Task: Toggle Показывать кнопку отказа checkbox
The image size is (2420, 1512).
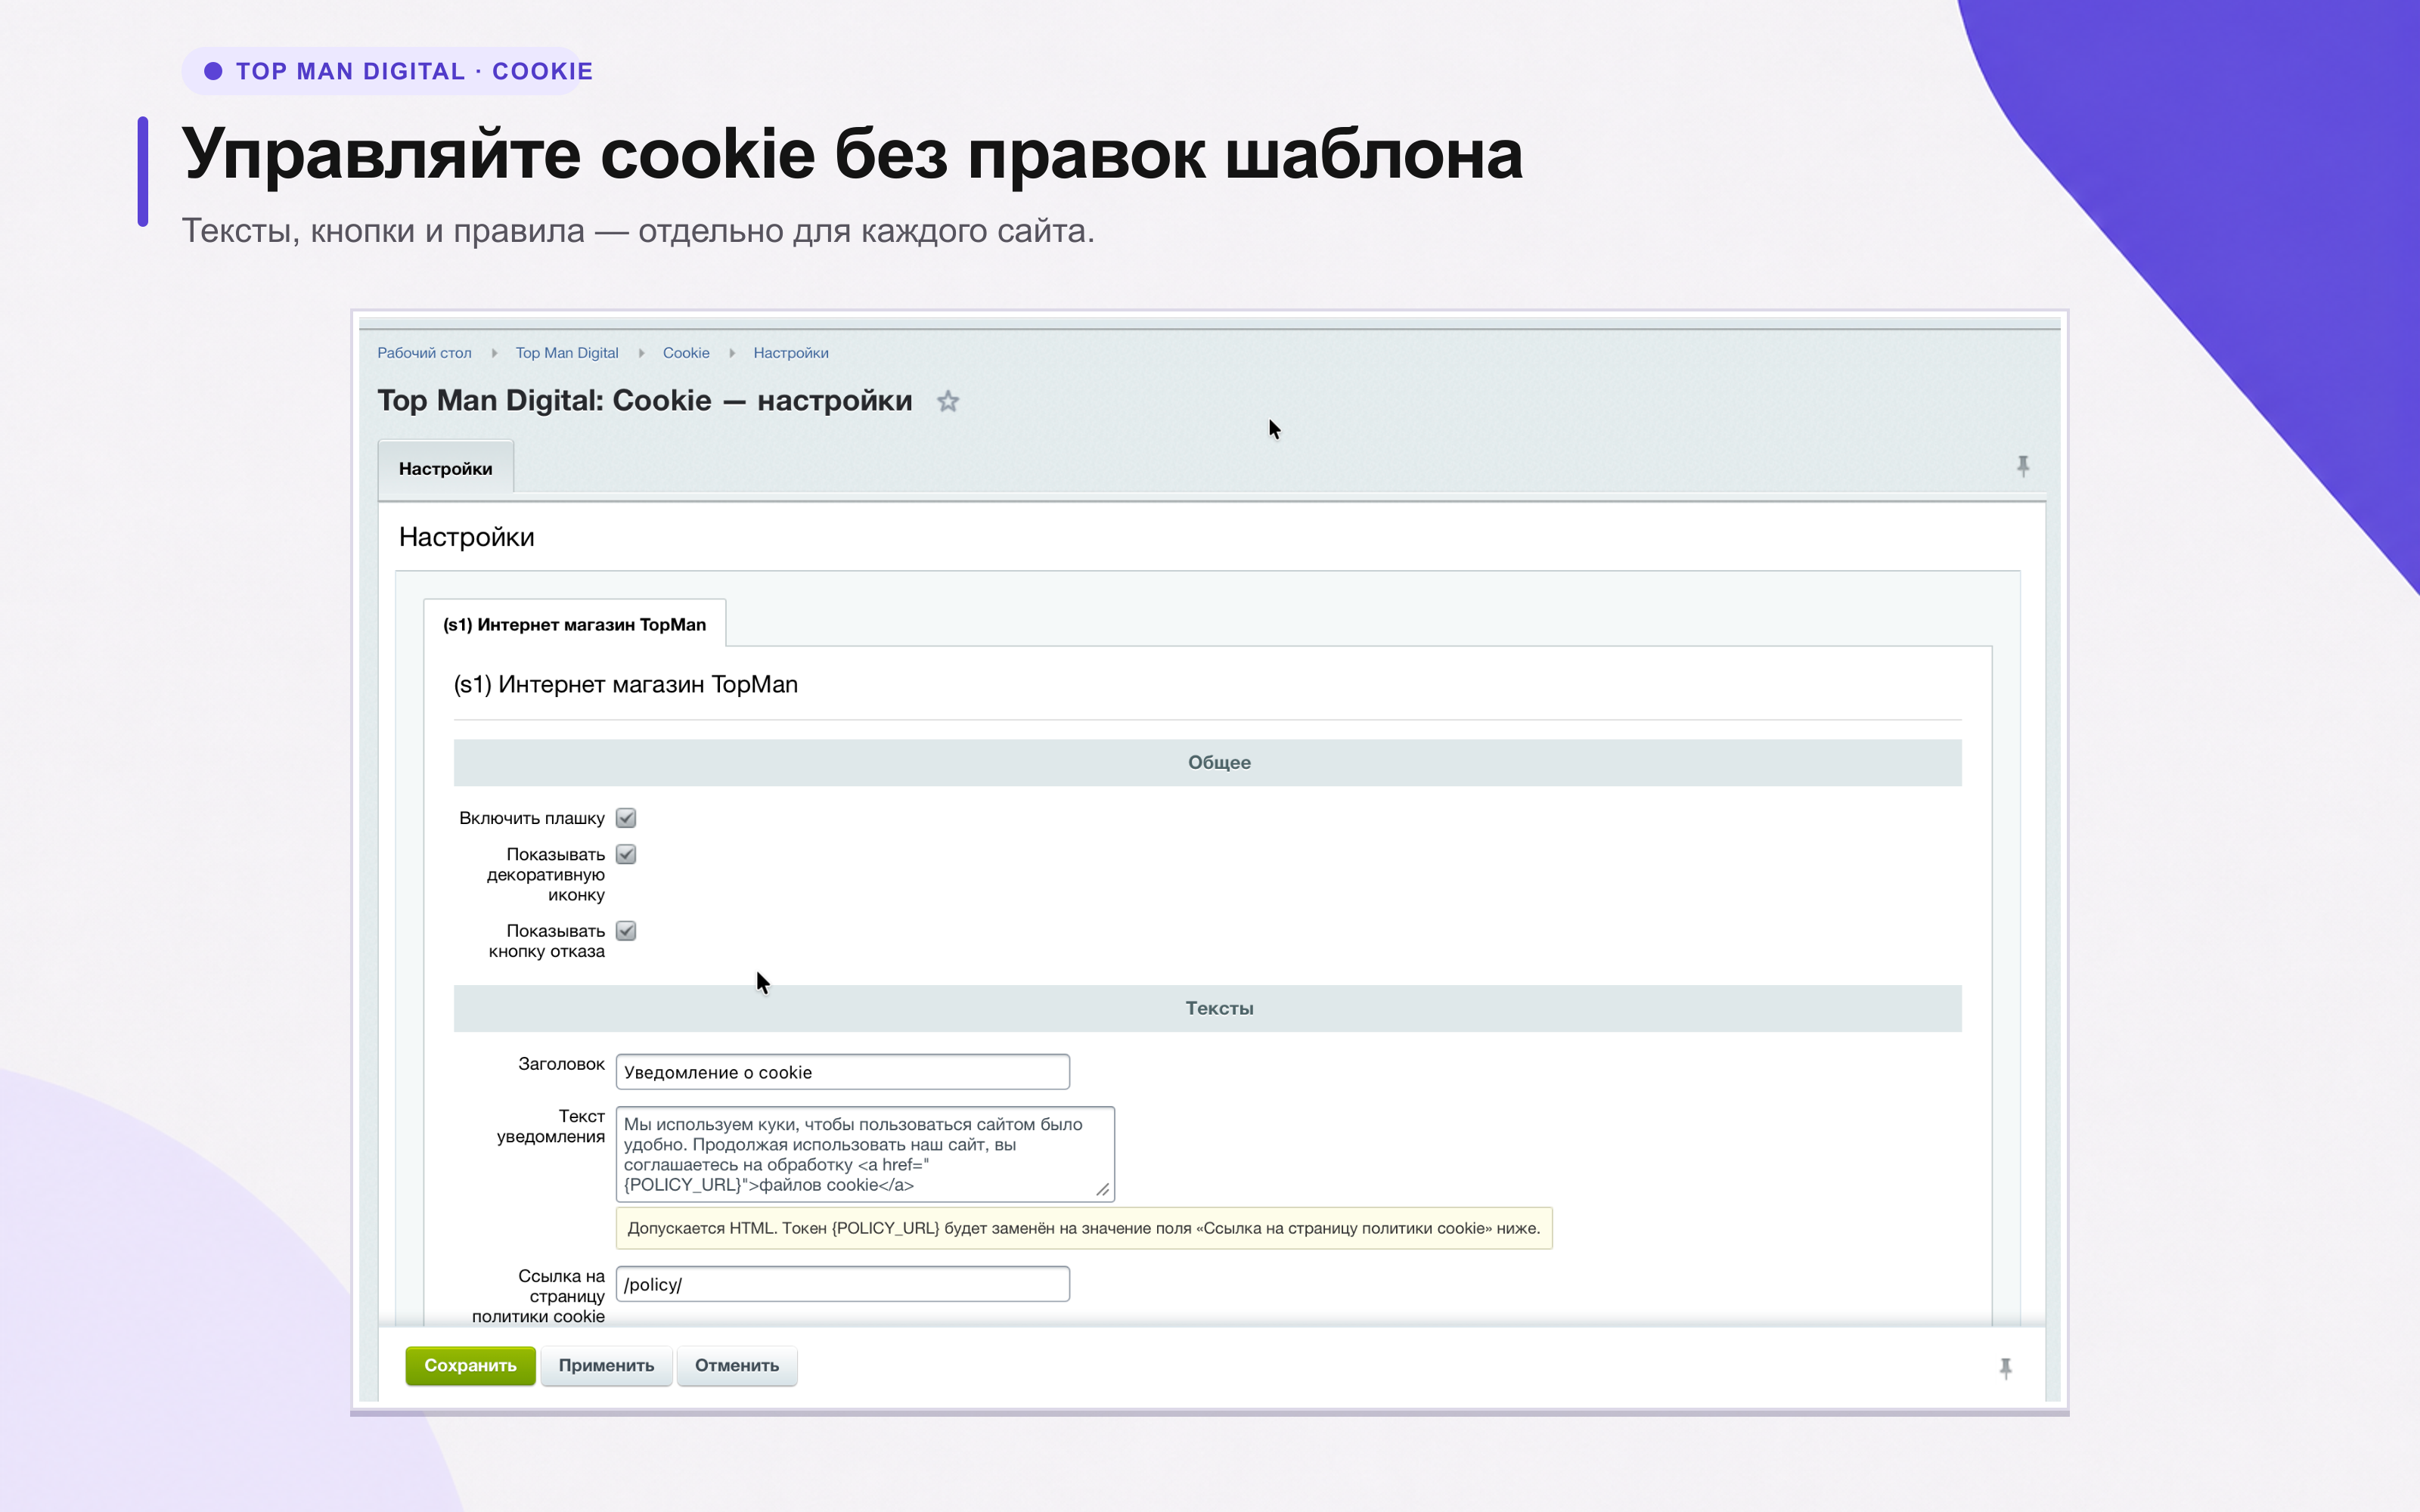Action: point(626,931)
